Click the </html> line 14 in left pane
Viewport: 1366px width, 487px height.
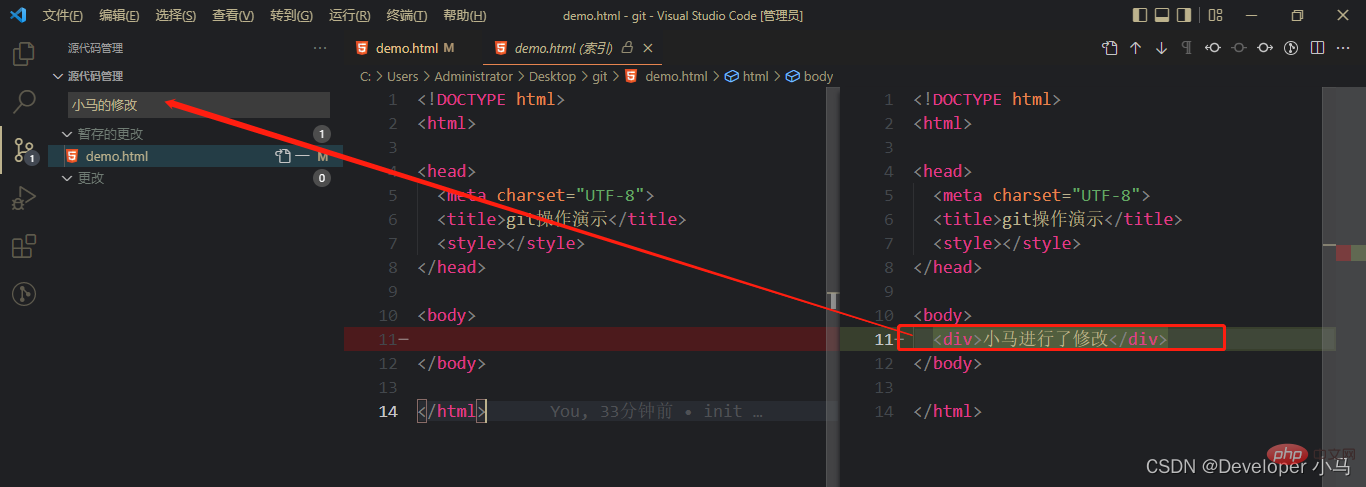tap(452, 411)
